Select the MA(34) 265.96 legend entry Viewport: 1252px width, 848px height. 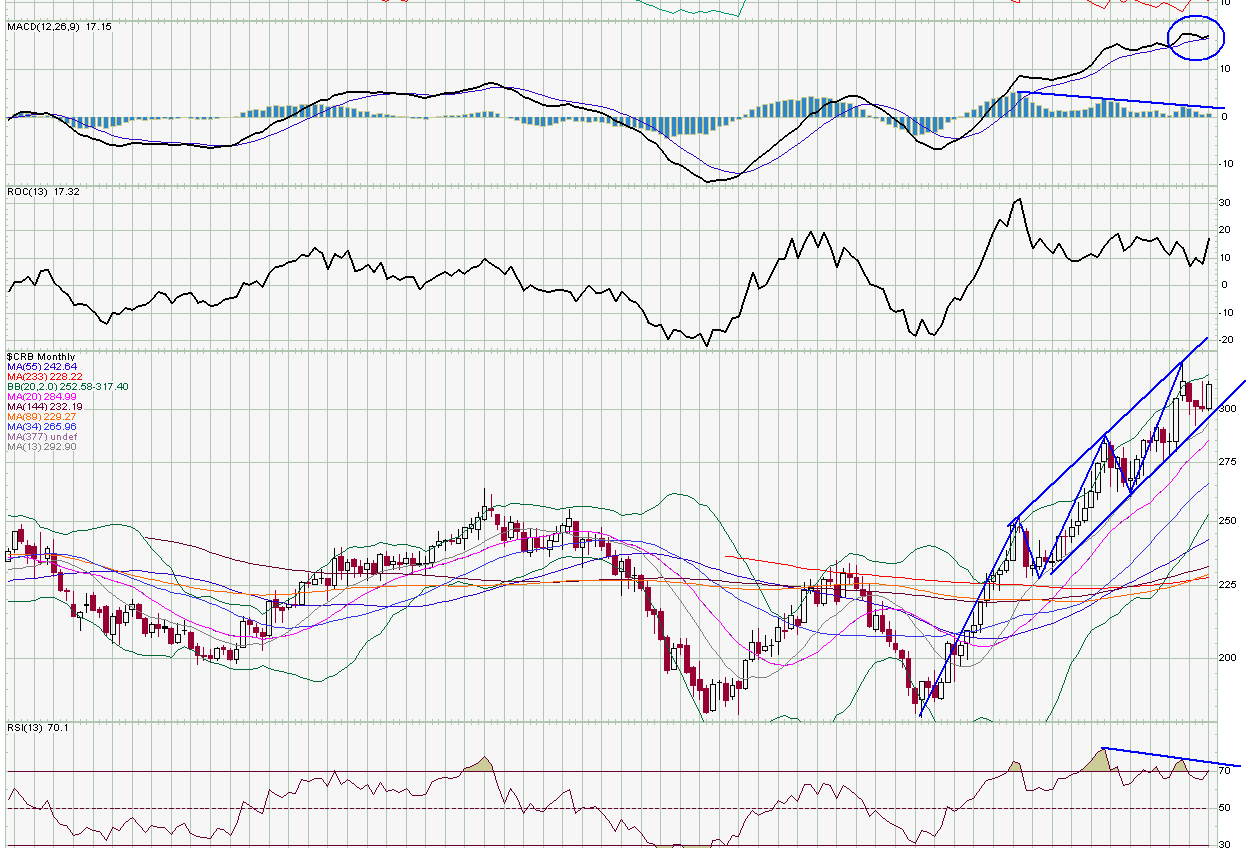(x=42, y=427)
